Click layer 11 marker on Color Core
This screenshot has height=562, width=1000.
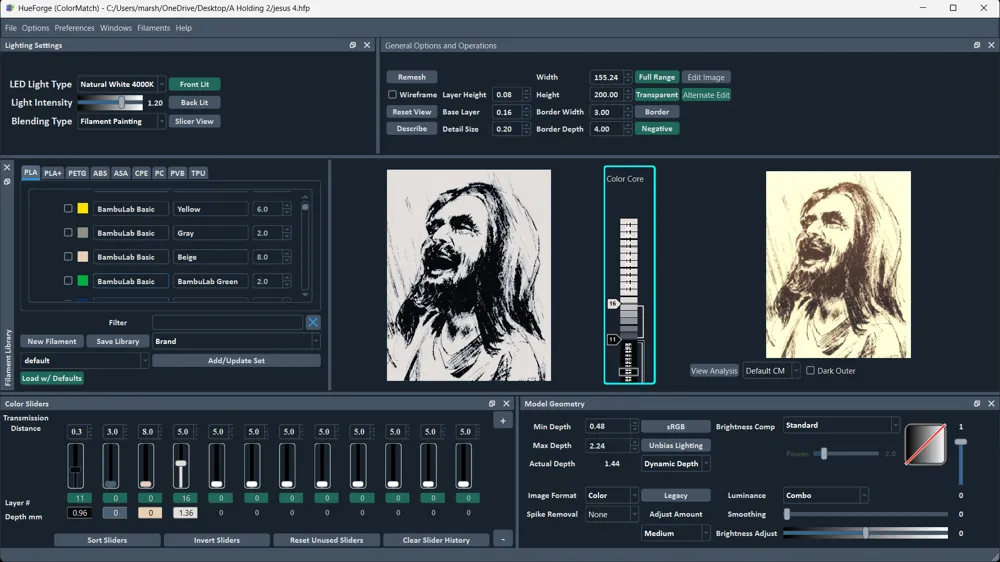tap(613, 339)
